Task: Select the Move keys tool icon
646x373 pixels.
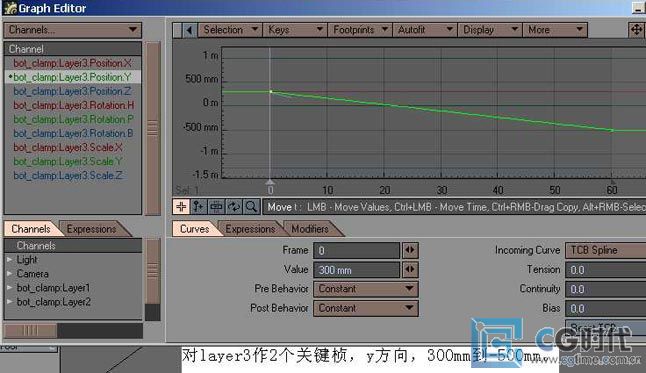Action: [181, 206]
